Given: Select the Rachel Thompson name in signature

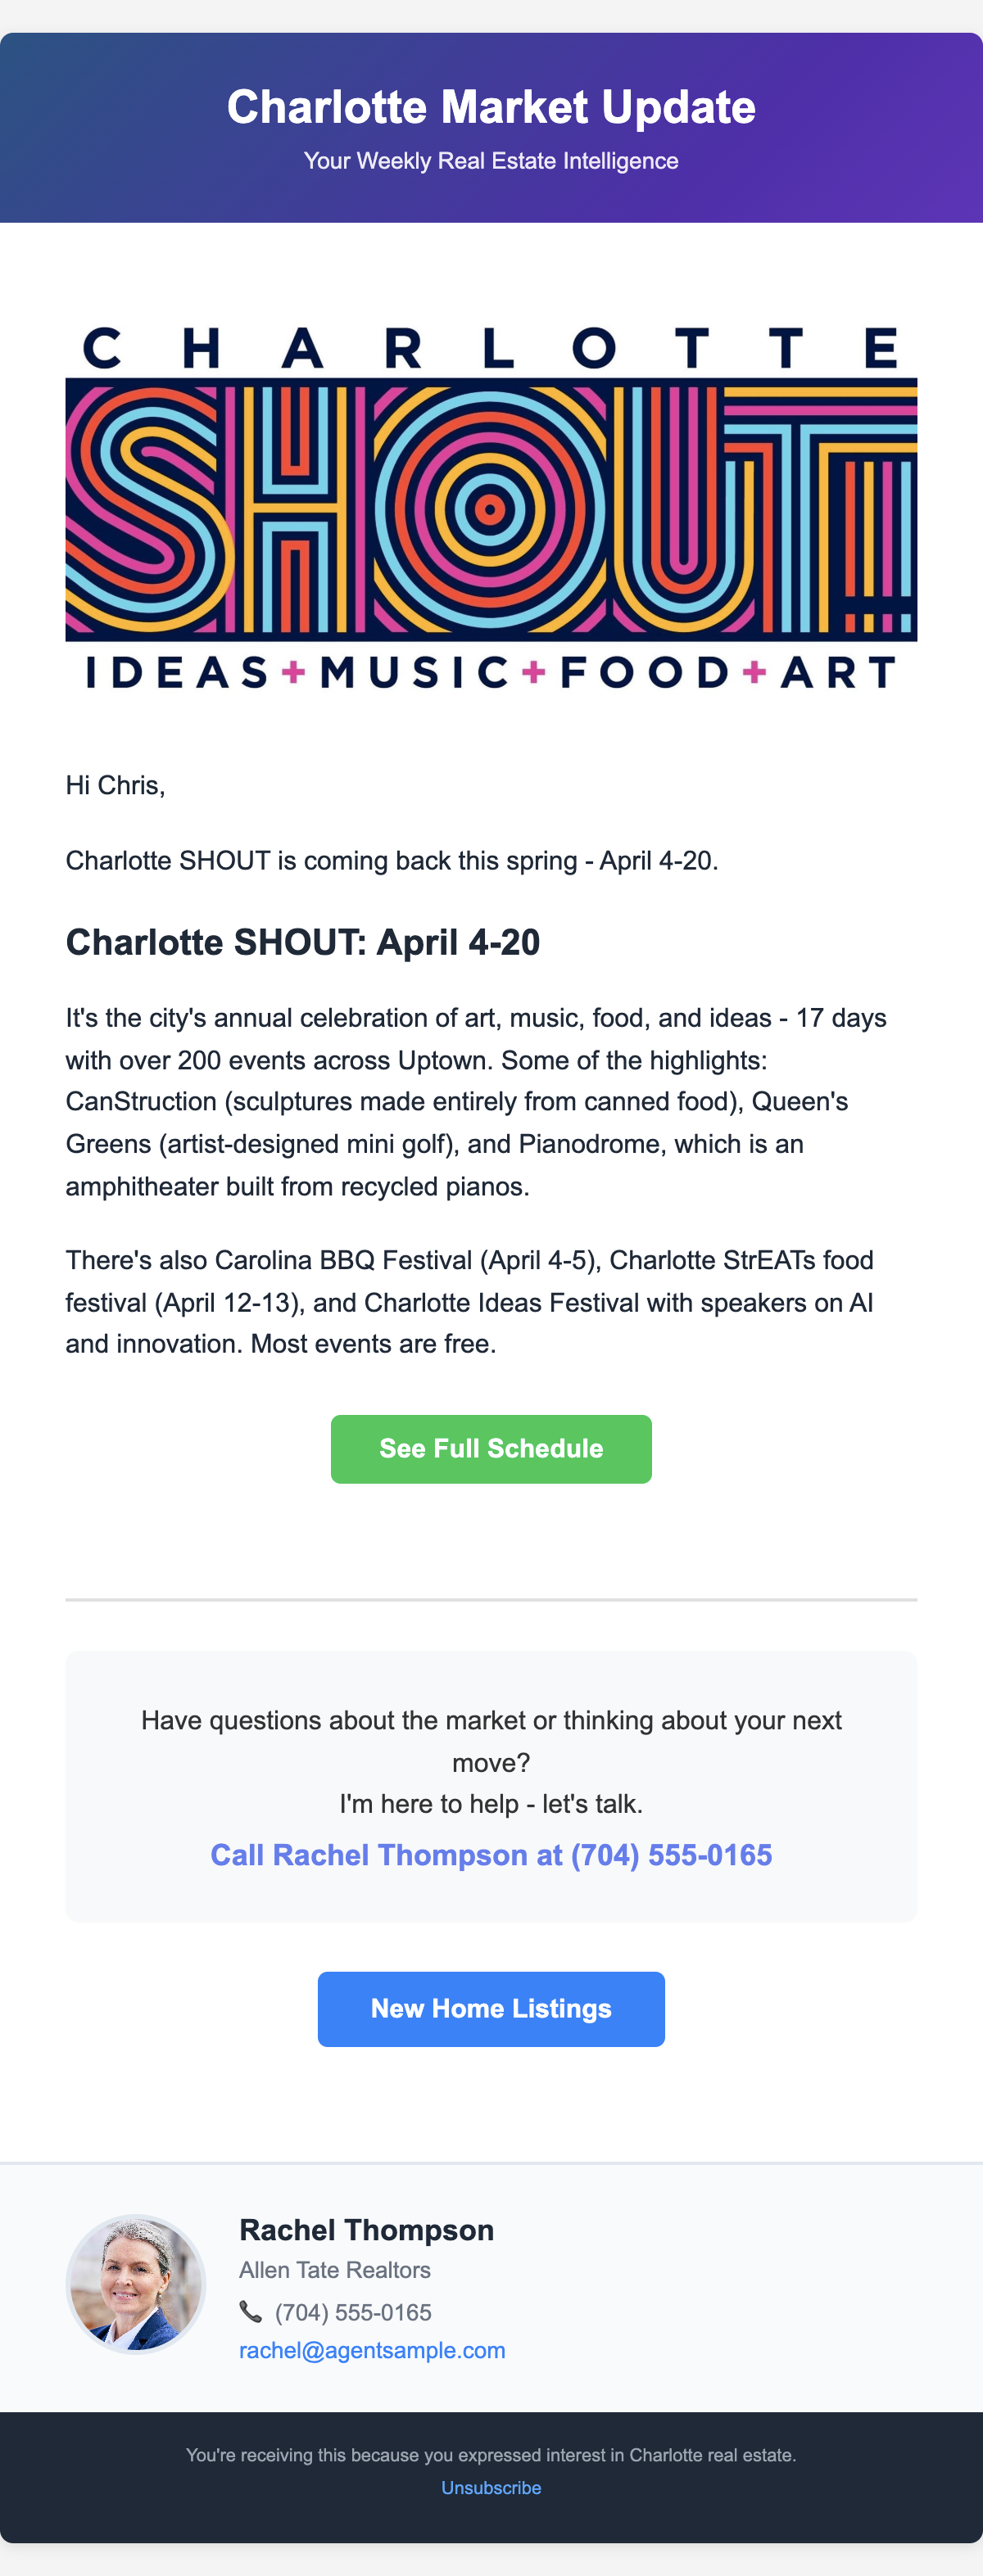Looking at the screenshot, I should coord(366,2230).
